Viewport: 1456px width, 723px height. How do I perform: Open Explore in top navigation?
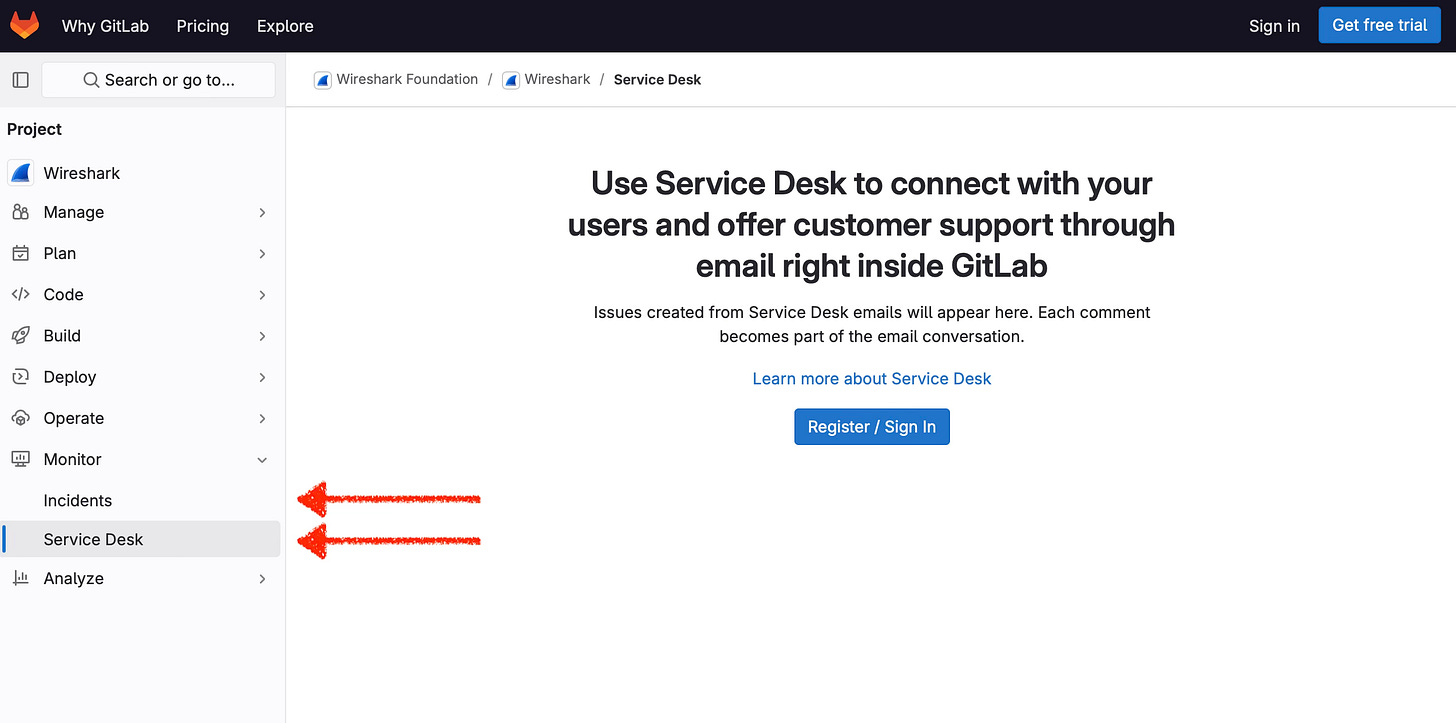[285, 26]
